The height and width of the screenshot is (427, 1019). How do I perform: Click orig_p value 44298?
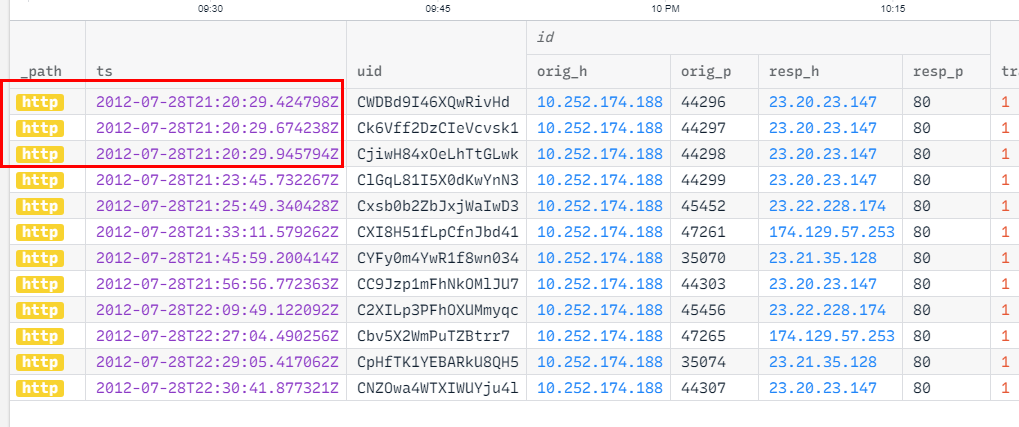pyautogui.click(x=703, y=154)
